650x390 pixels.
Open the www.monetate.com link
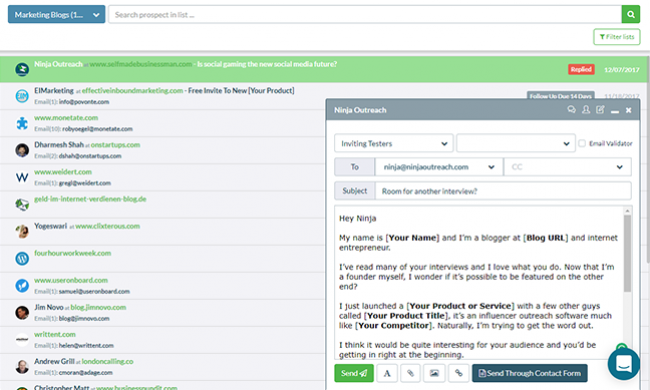click(x=66, y=118)
